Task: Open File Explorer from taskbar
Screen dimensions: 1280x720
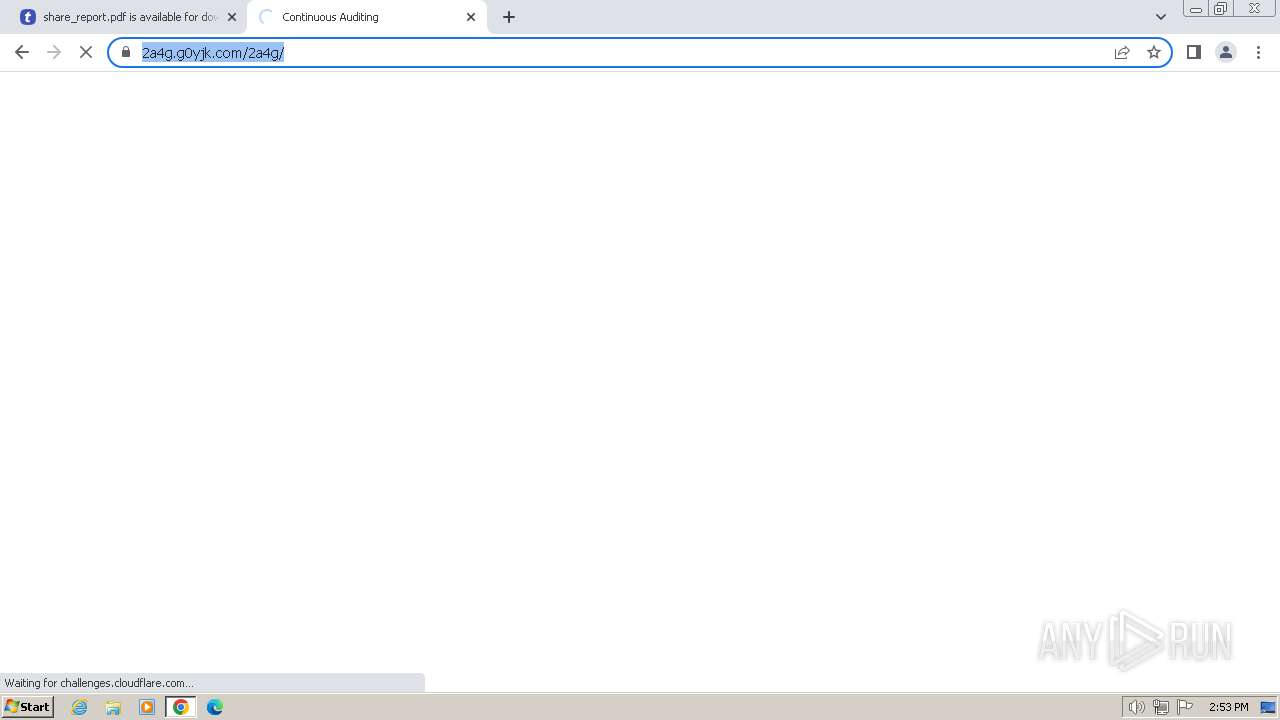Action: click(113, 707)
